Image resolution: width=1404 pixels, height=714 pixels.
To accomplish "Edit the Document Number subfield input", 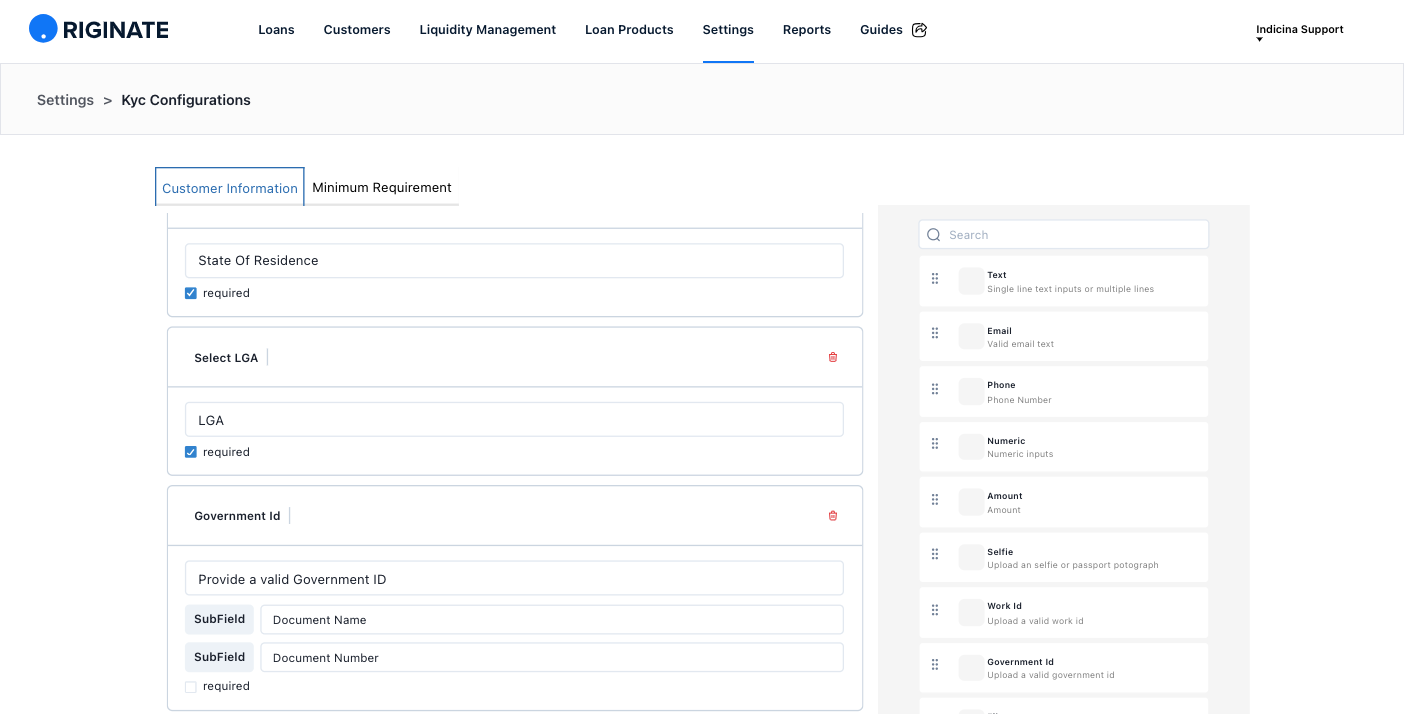I will point(552,658).
